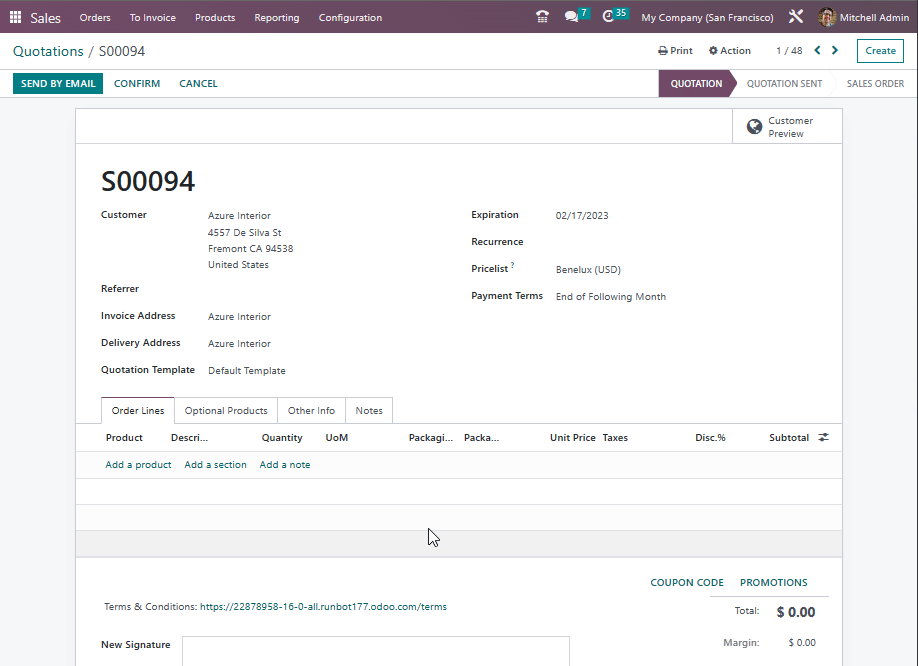Click Add a section link
Viewport: 918px width, 666px height.
(x=215, y=464)
